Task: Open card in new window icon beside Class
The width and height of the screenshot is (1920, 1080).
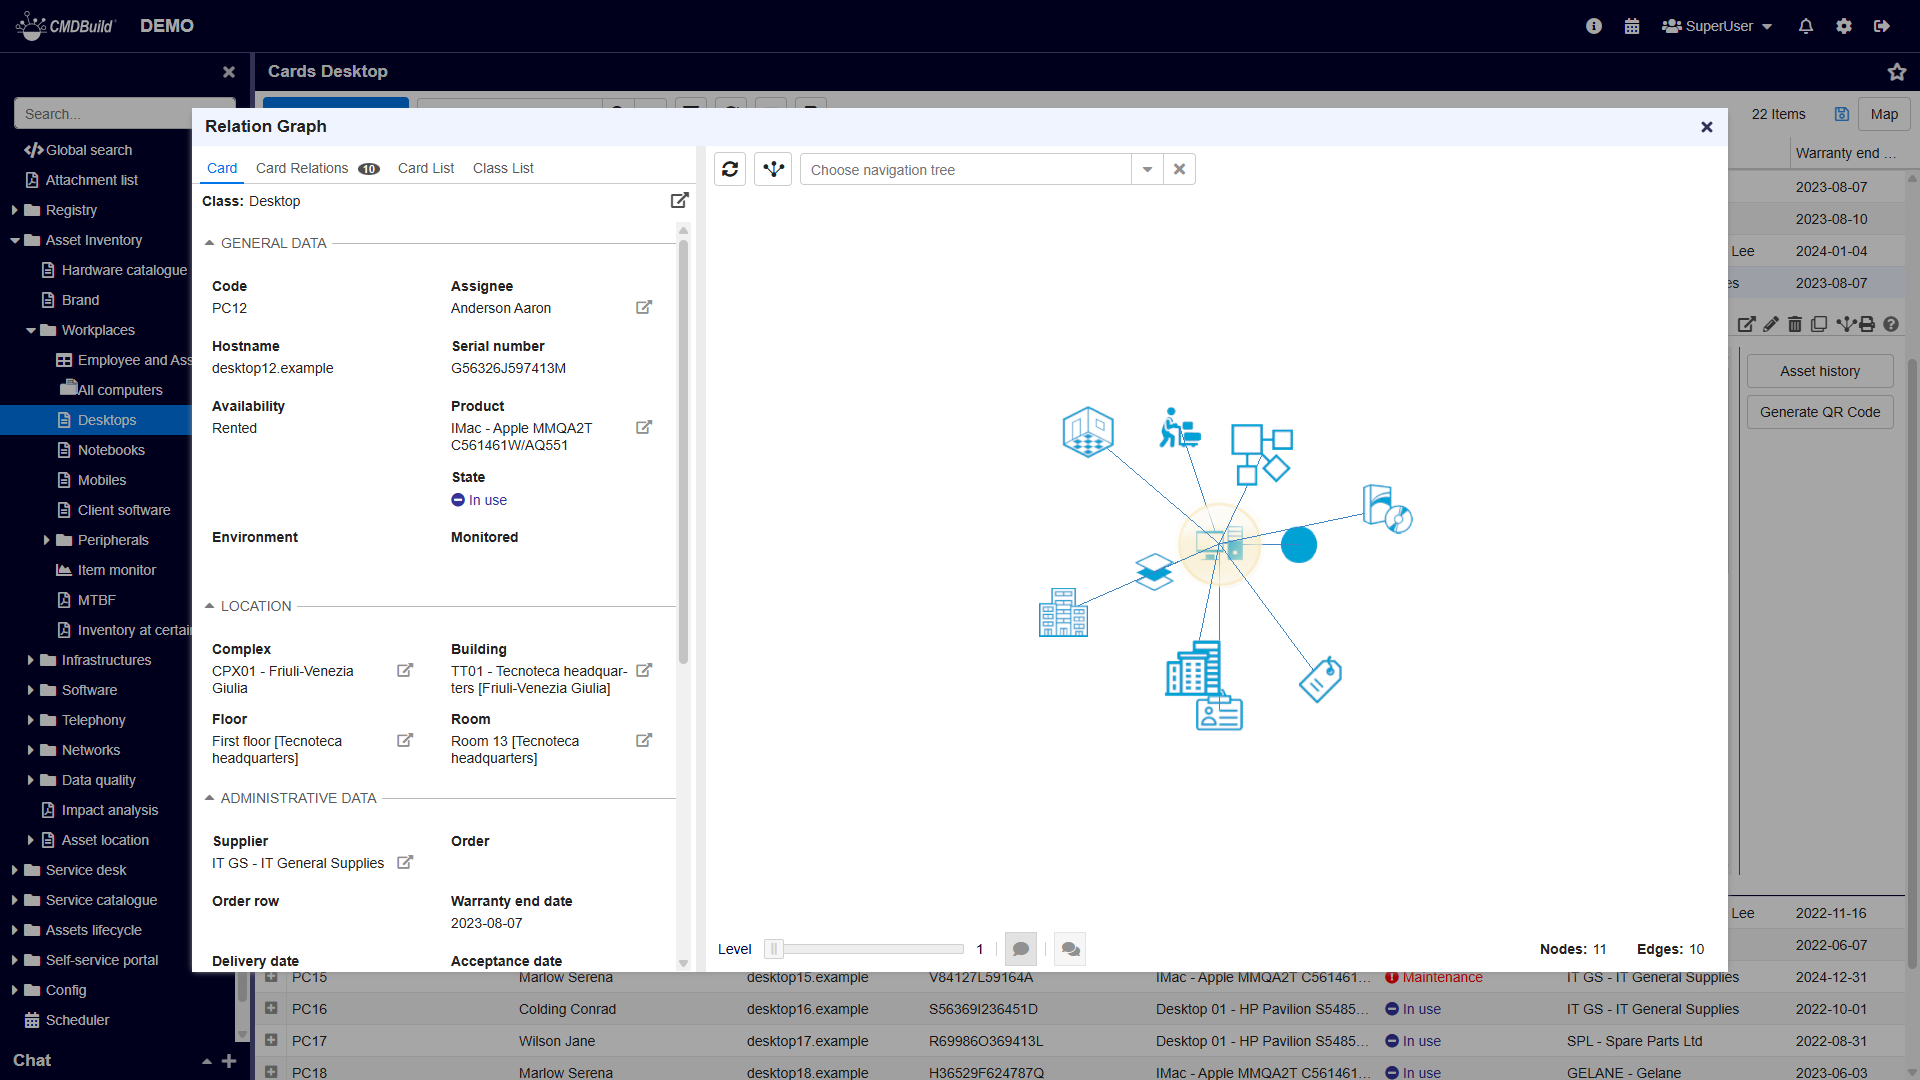Action: coord(680,200)
